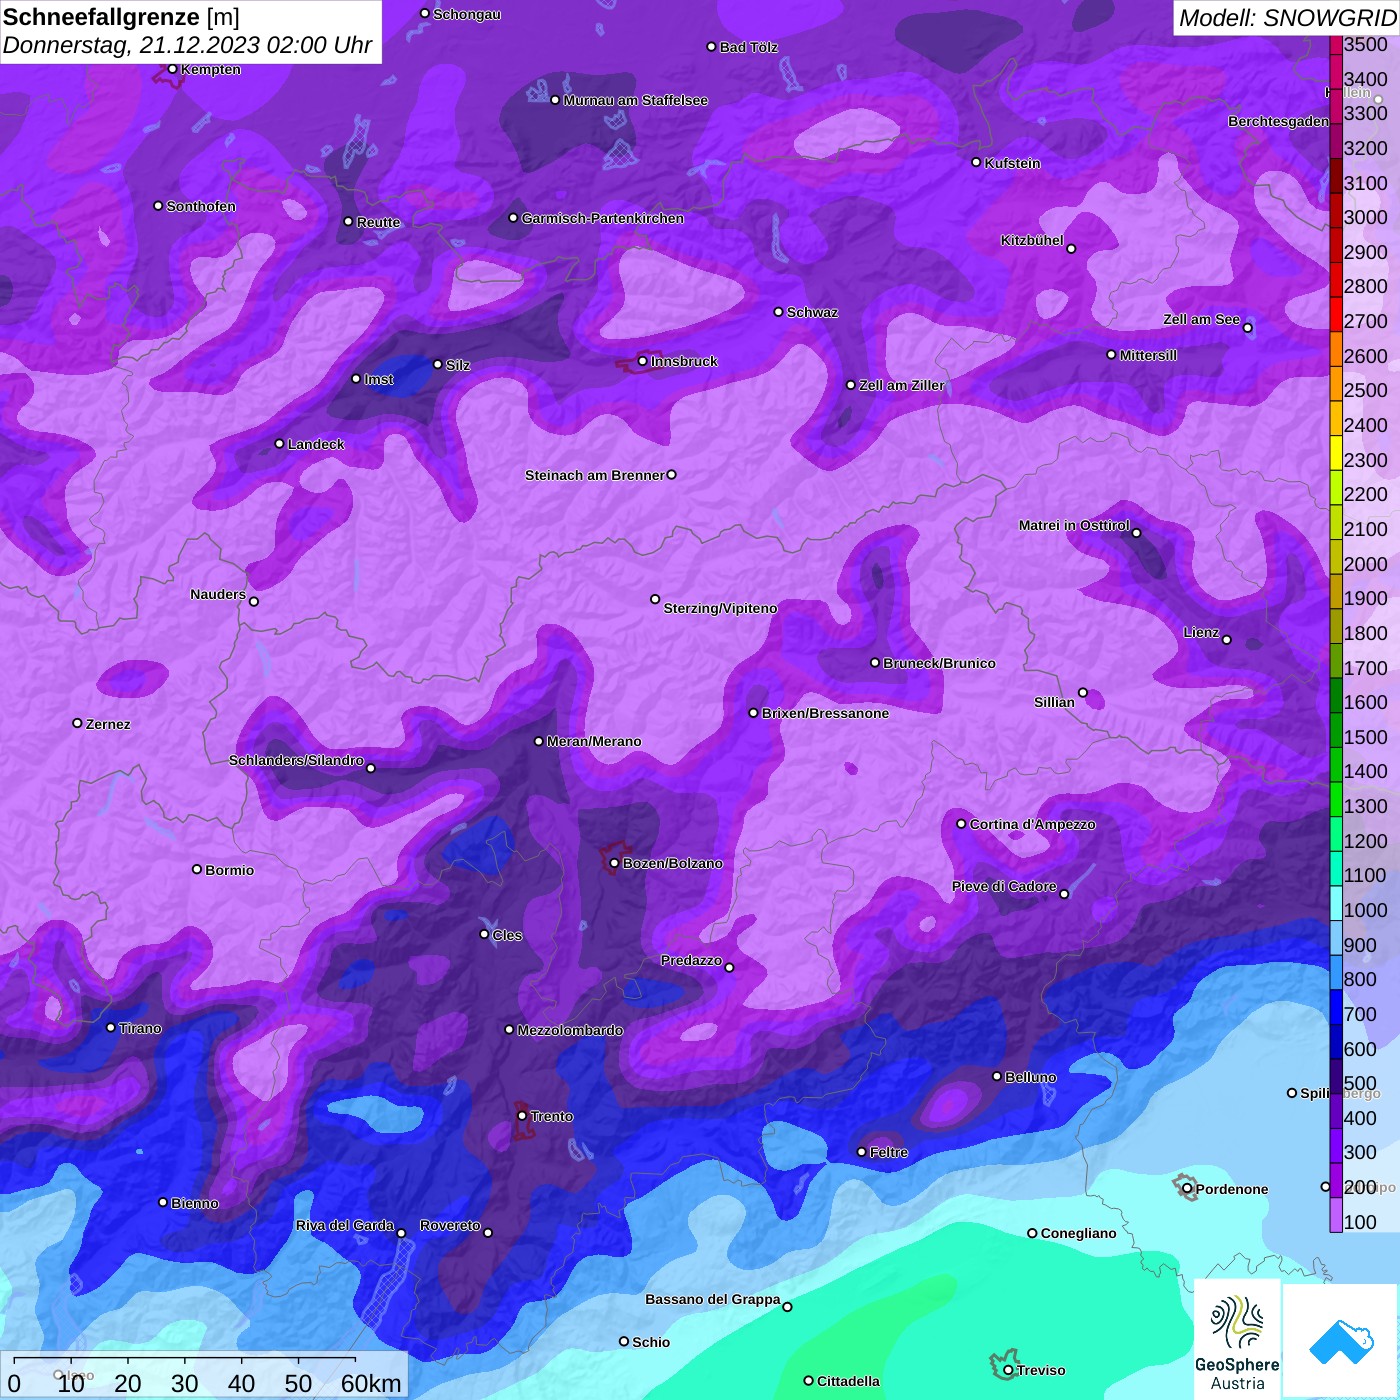Click the Mezzolombardo label

point(570,1030)
